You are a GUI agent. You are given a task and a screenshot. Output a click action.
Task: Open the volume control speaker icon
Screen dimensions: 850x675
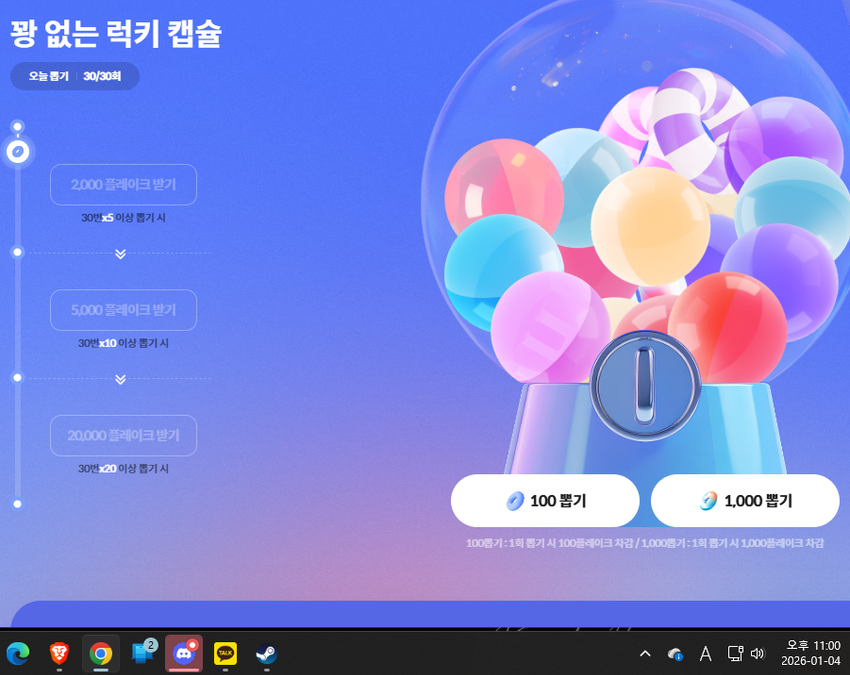pos(757,653)
